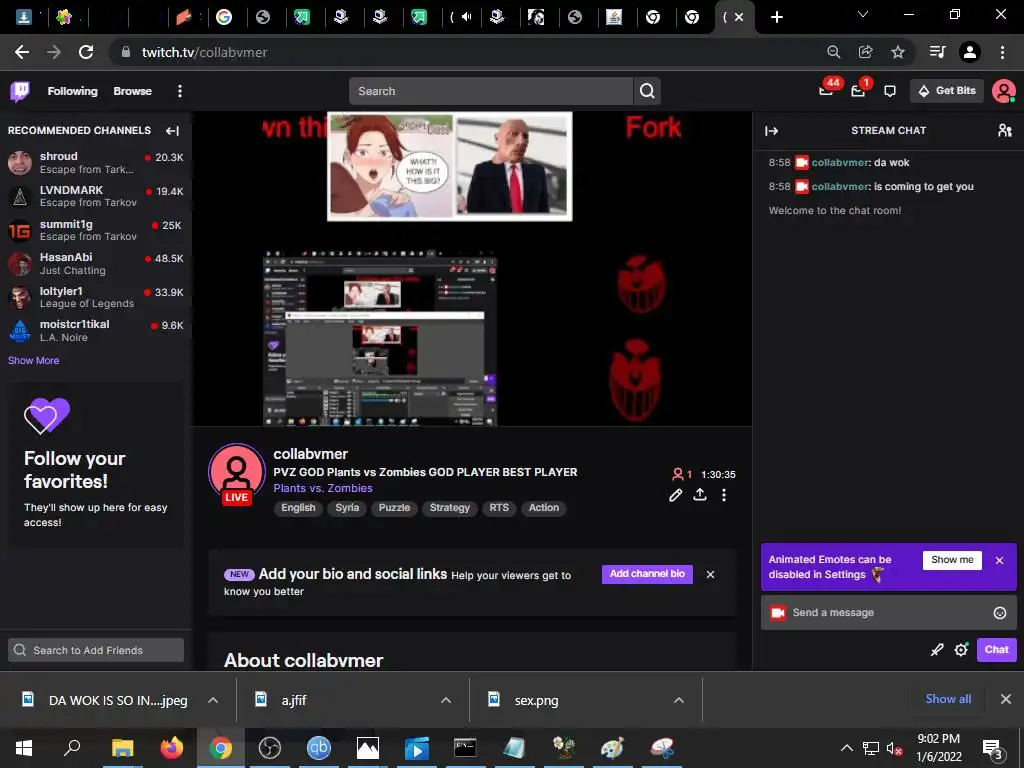Go to the Following tab
Viewport: 1024px width, 768px height.
click(x=72, y=91)
